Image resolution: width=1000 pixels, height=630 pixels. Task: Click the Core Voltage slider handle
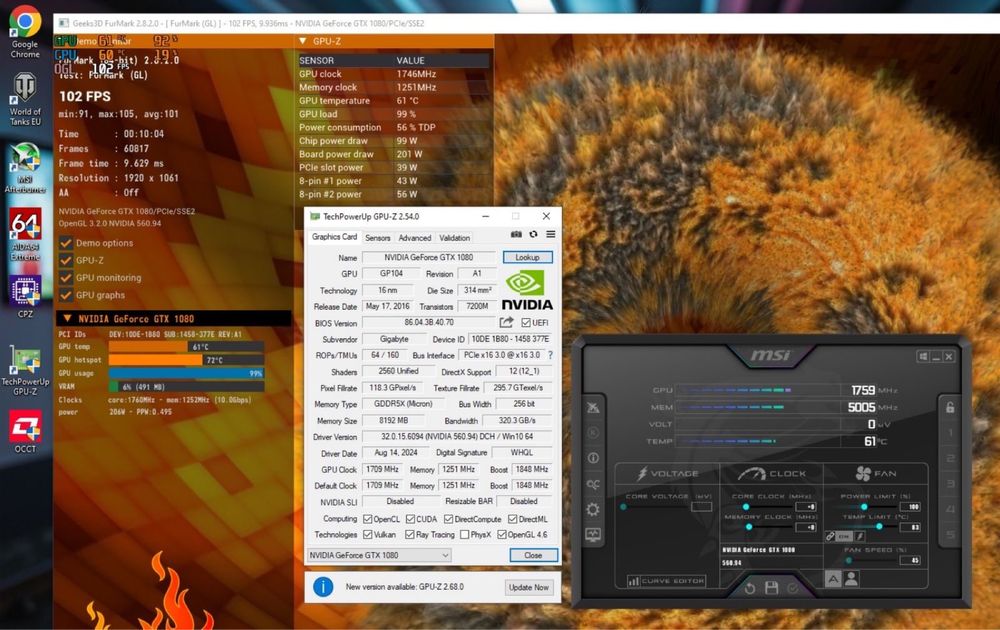point(623,507)
